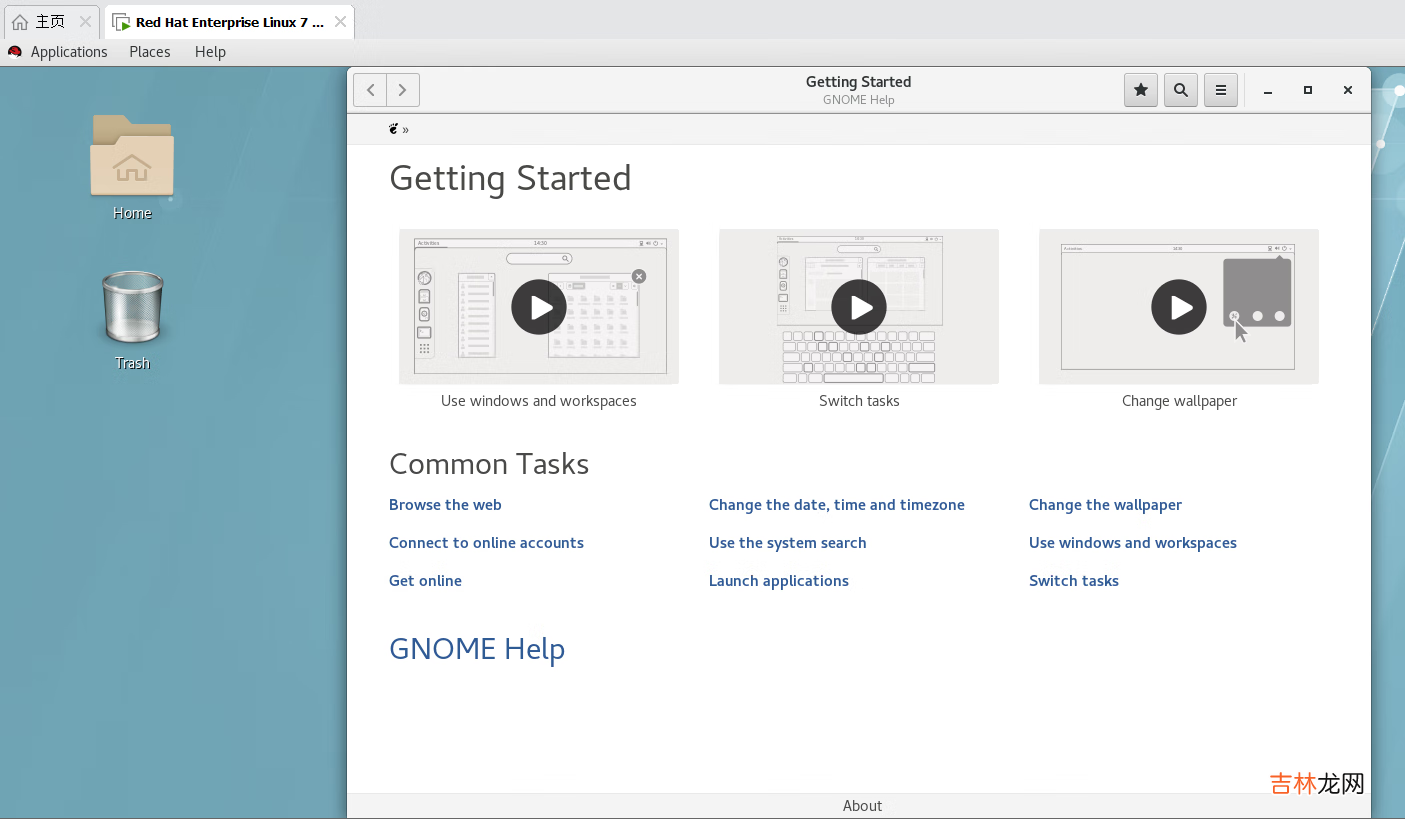Click the bookmark star icon

[x=1140, y=90]
